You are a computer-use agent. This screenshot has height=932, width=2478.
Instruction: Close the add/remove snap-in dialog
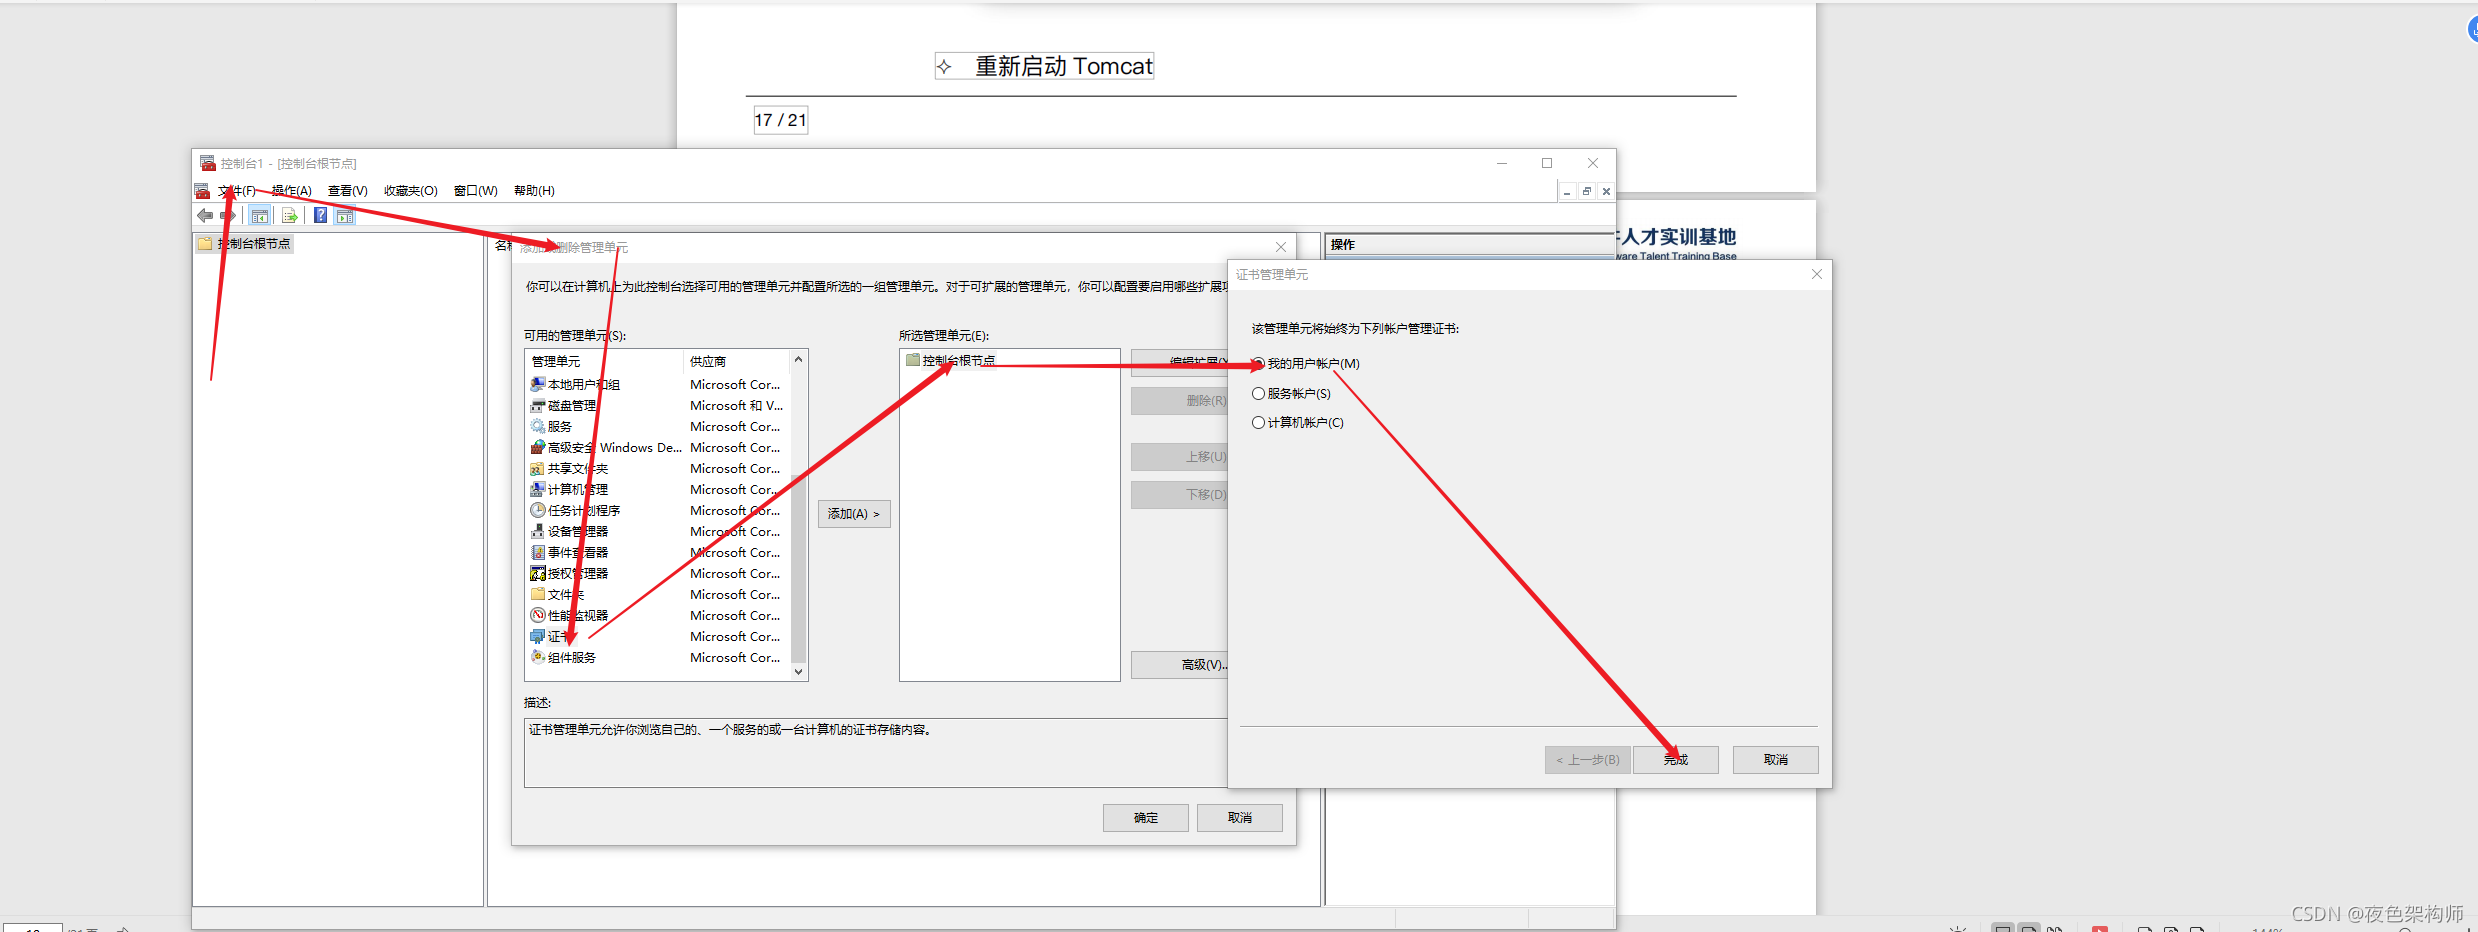coord(1281,247)
